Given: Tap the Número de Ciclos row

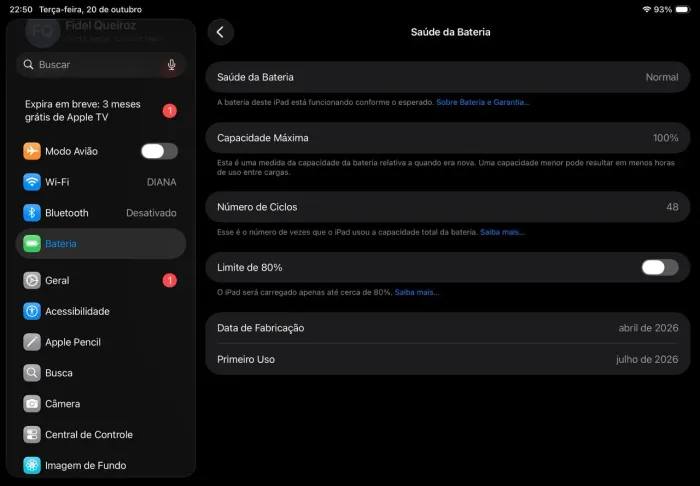Looking at the screenshot, I should [448, 207].
